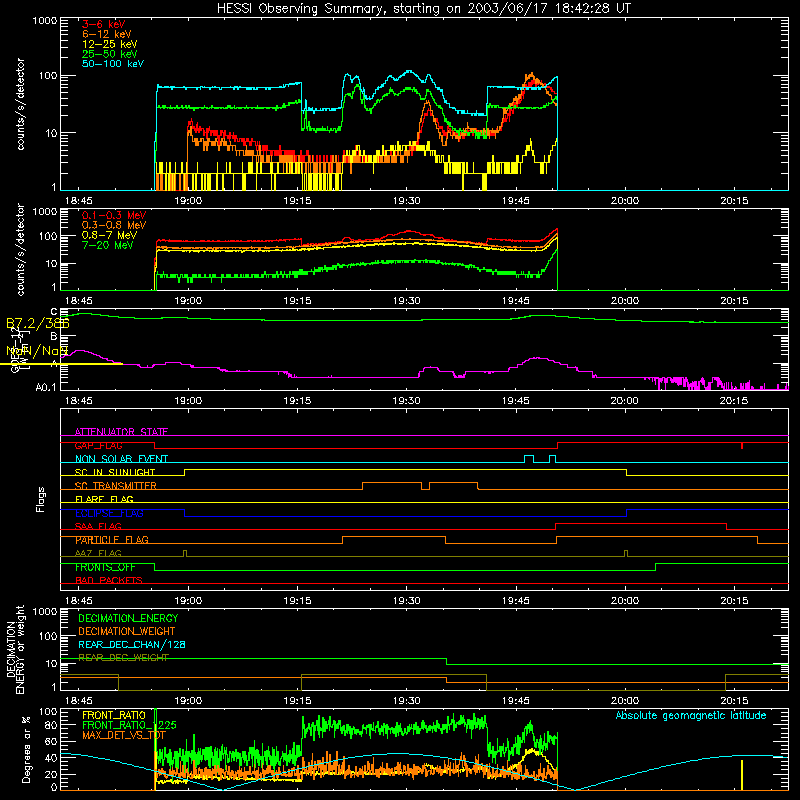Click the ECLIPSE_FLAG label
Image resolution: width=800 pixels, height=800 pixels.
click(109, 513)
